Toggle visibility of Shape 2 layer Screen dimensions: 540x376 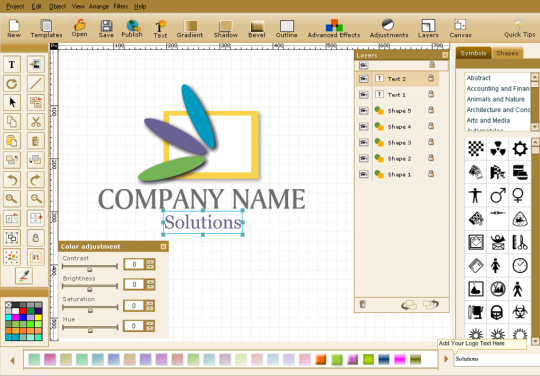pyautogui.click(x=364, y=158)
